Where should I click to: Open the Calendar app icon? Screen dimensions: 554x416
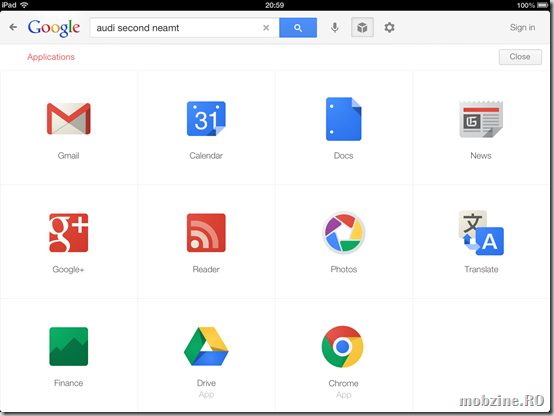(206, 119)
